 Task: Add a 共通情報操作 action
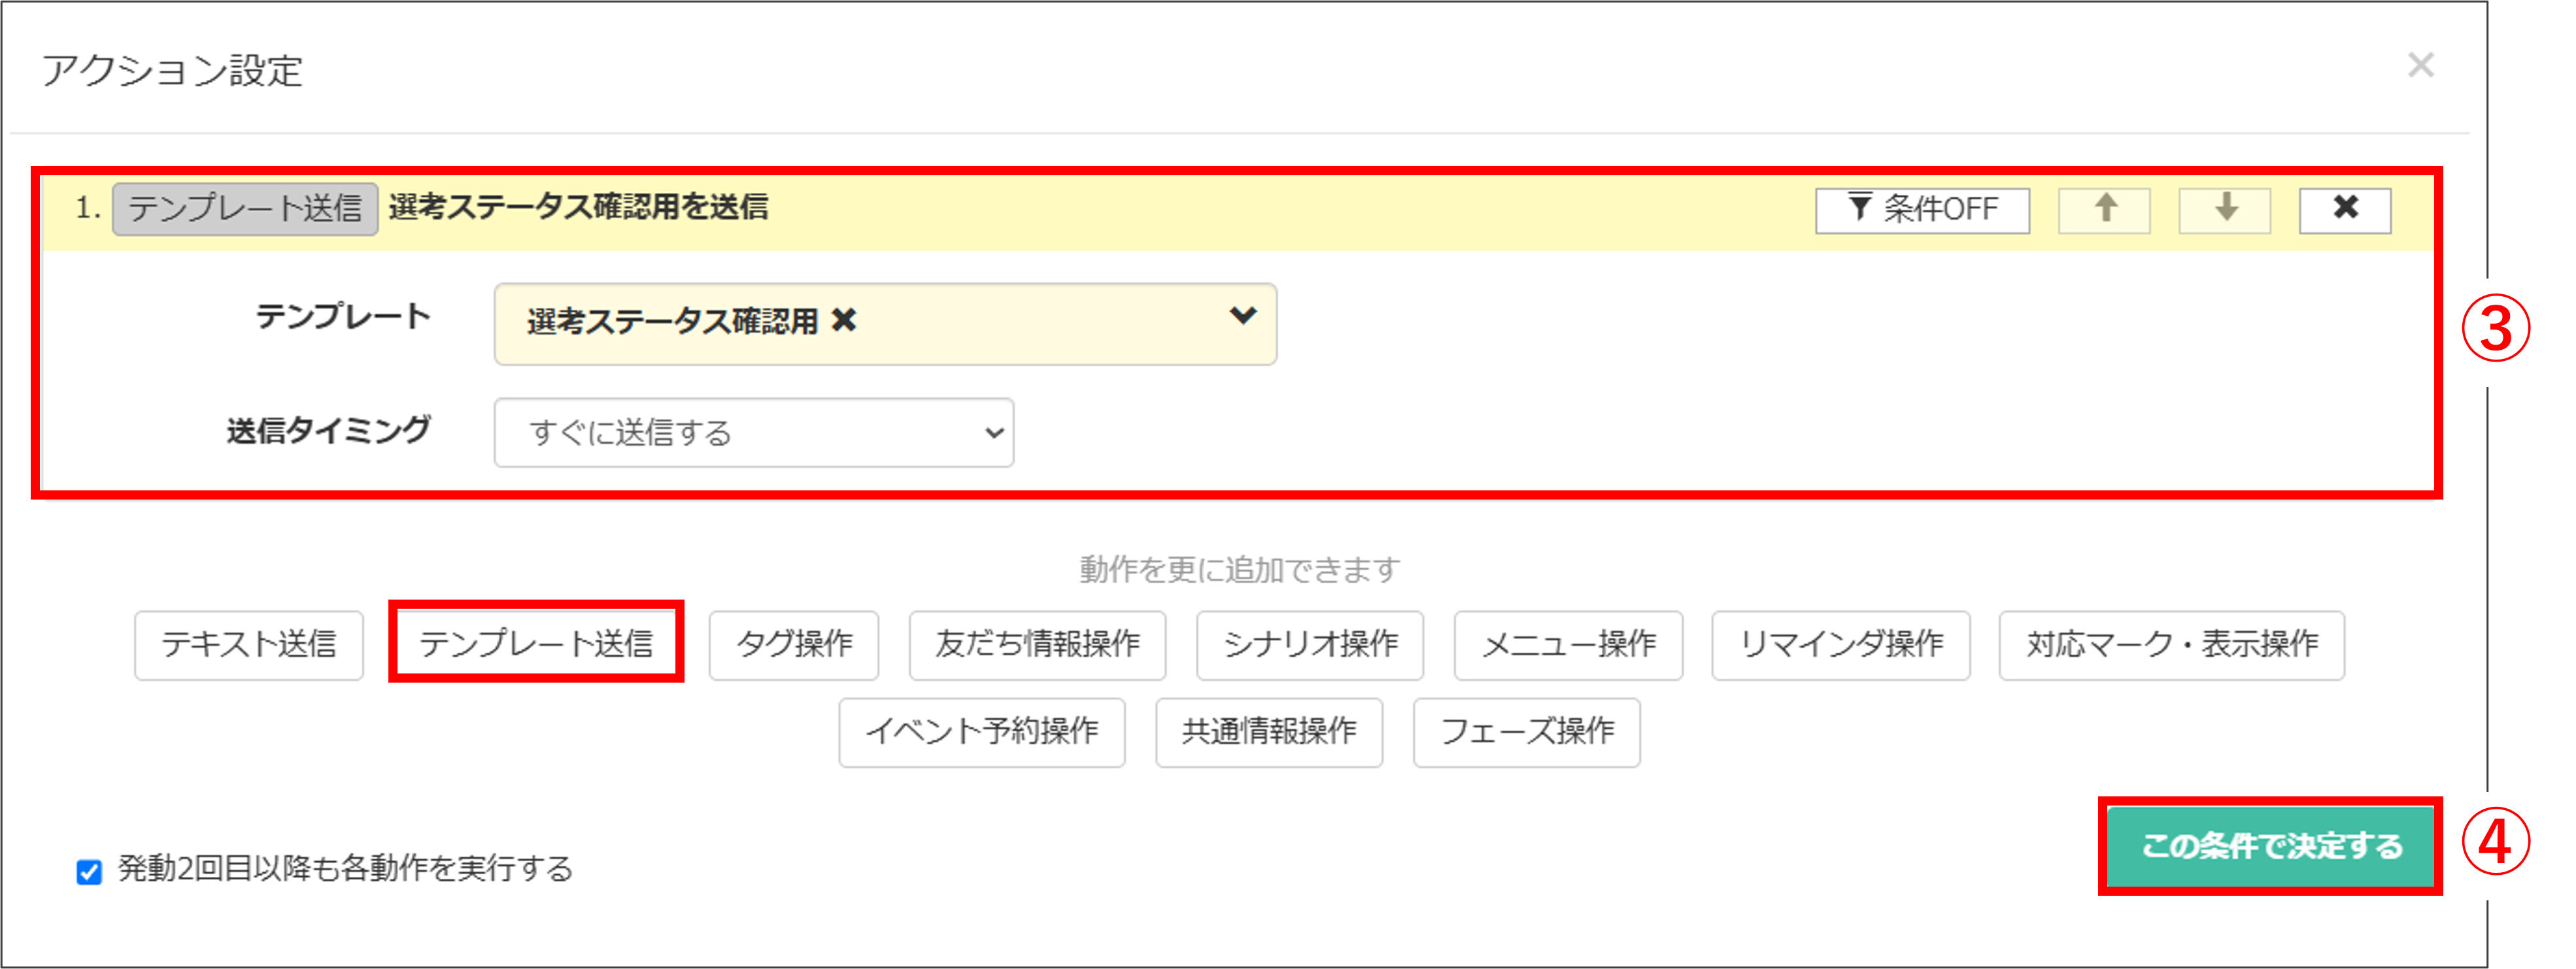[1269, 732]
